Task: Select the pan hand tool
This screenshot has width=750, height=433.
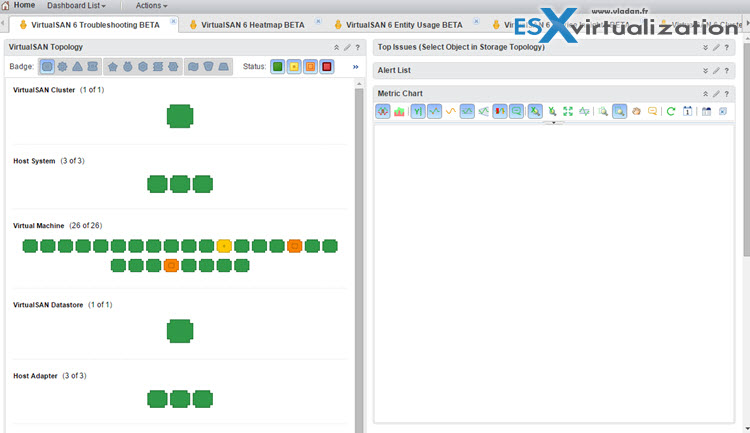Action: 636,111
